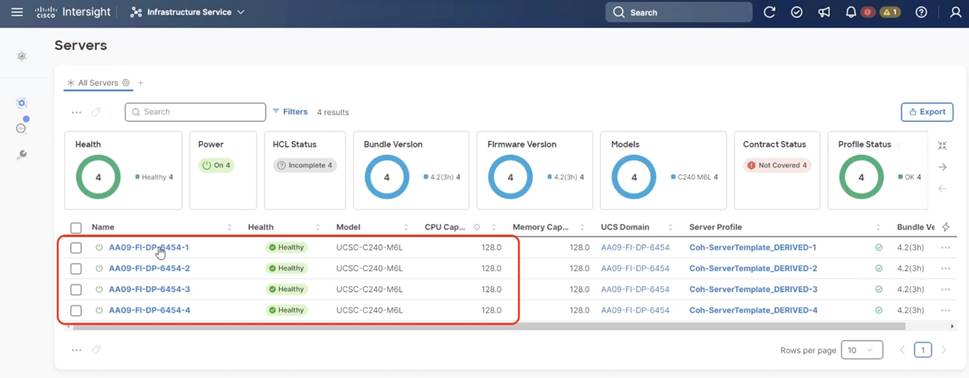Add a new tab with plus icon
Viewport: 969px width, 378px height.
(140, 83)
